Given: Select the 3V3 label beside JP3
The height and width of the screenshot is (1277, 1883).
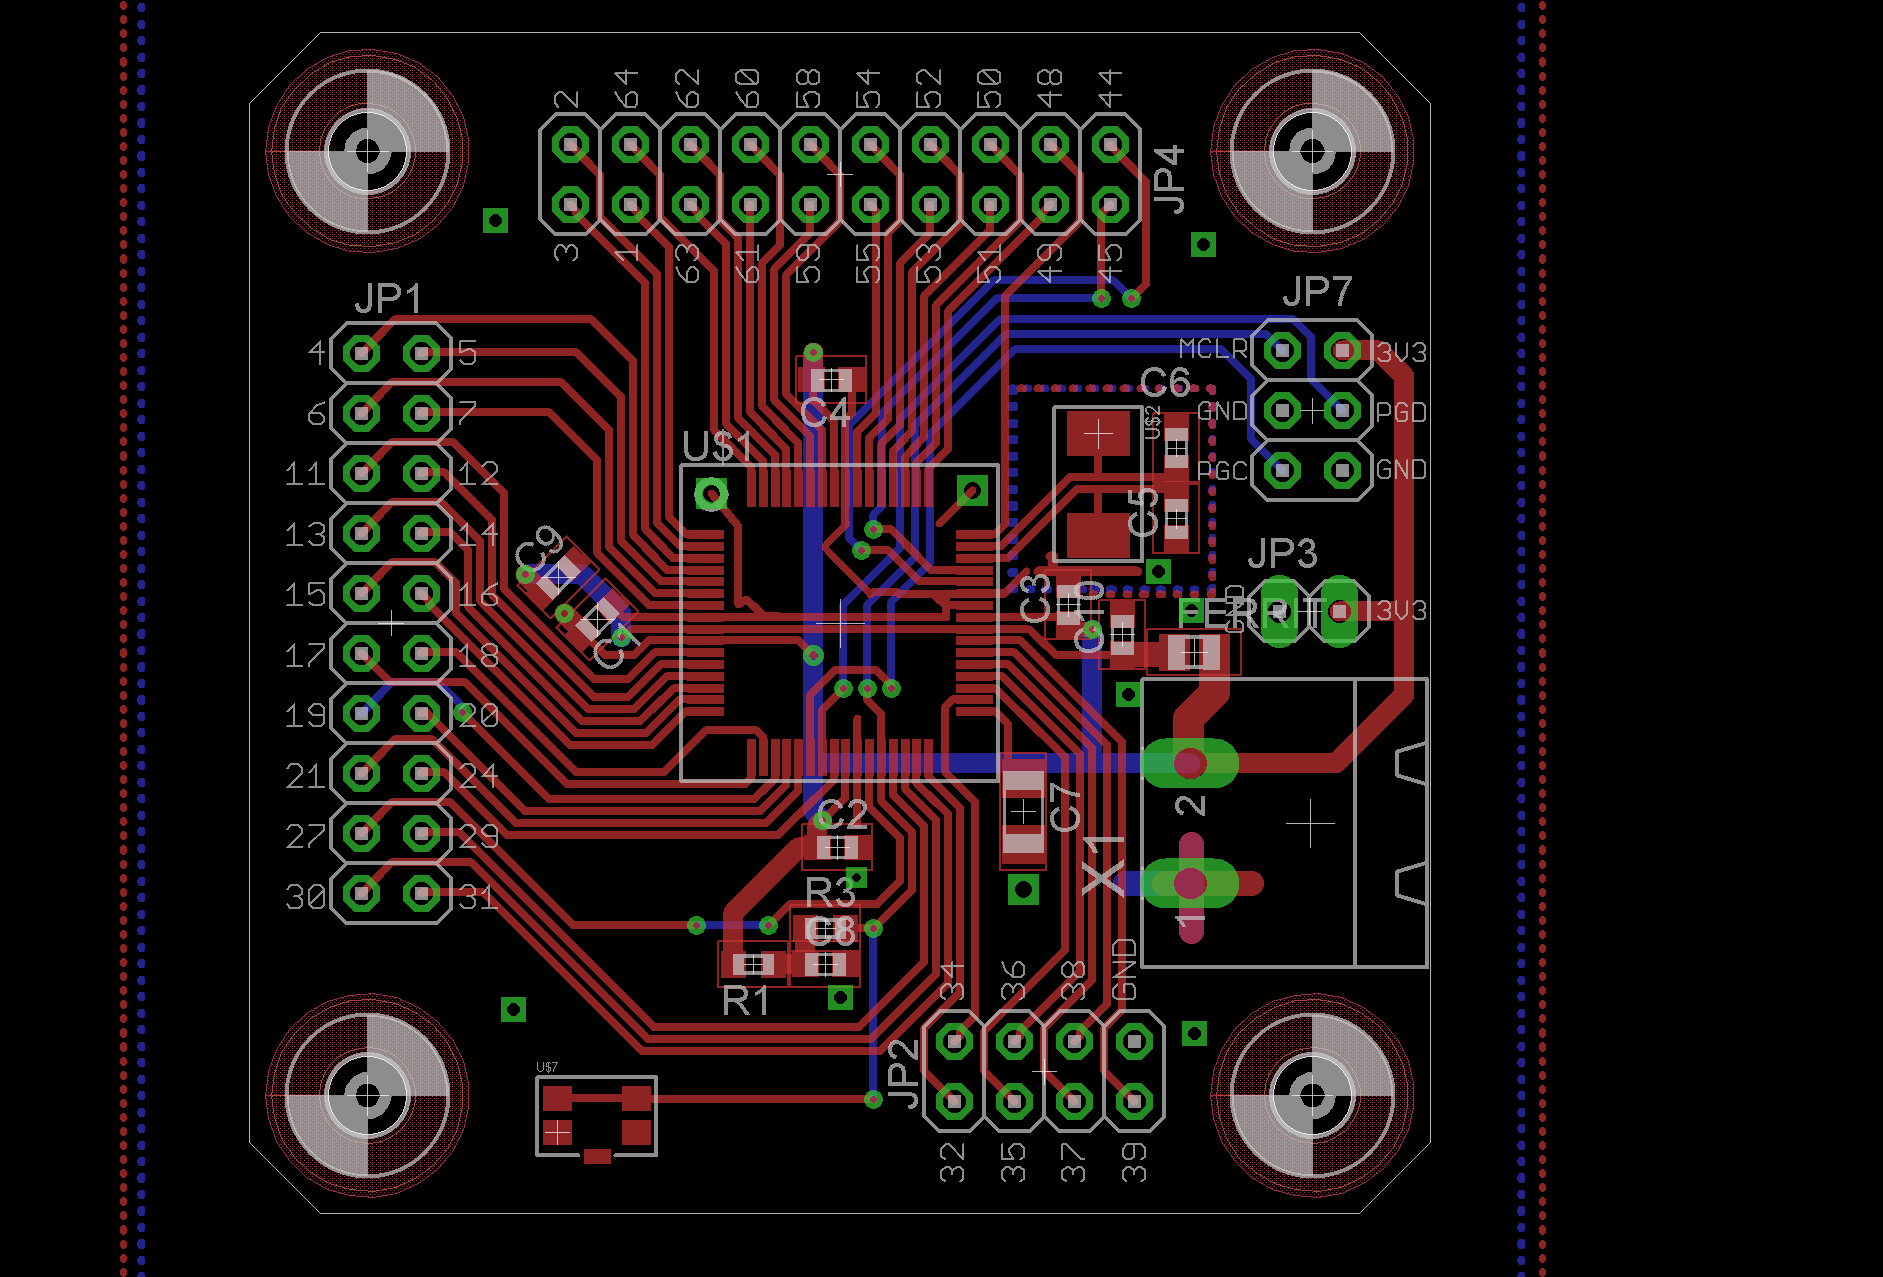Looking at the screenshot, I should pyautogui.click(x=1401, y=610).
